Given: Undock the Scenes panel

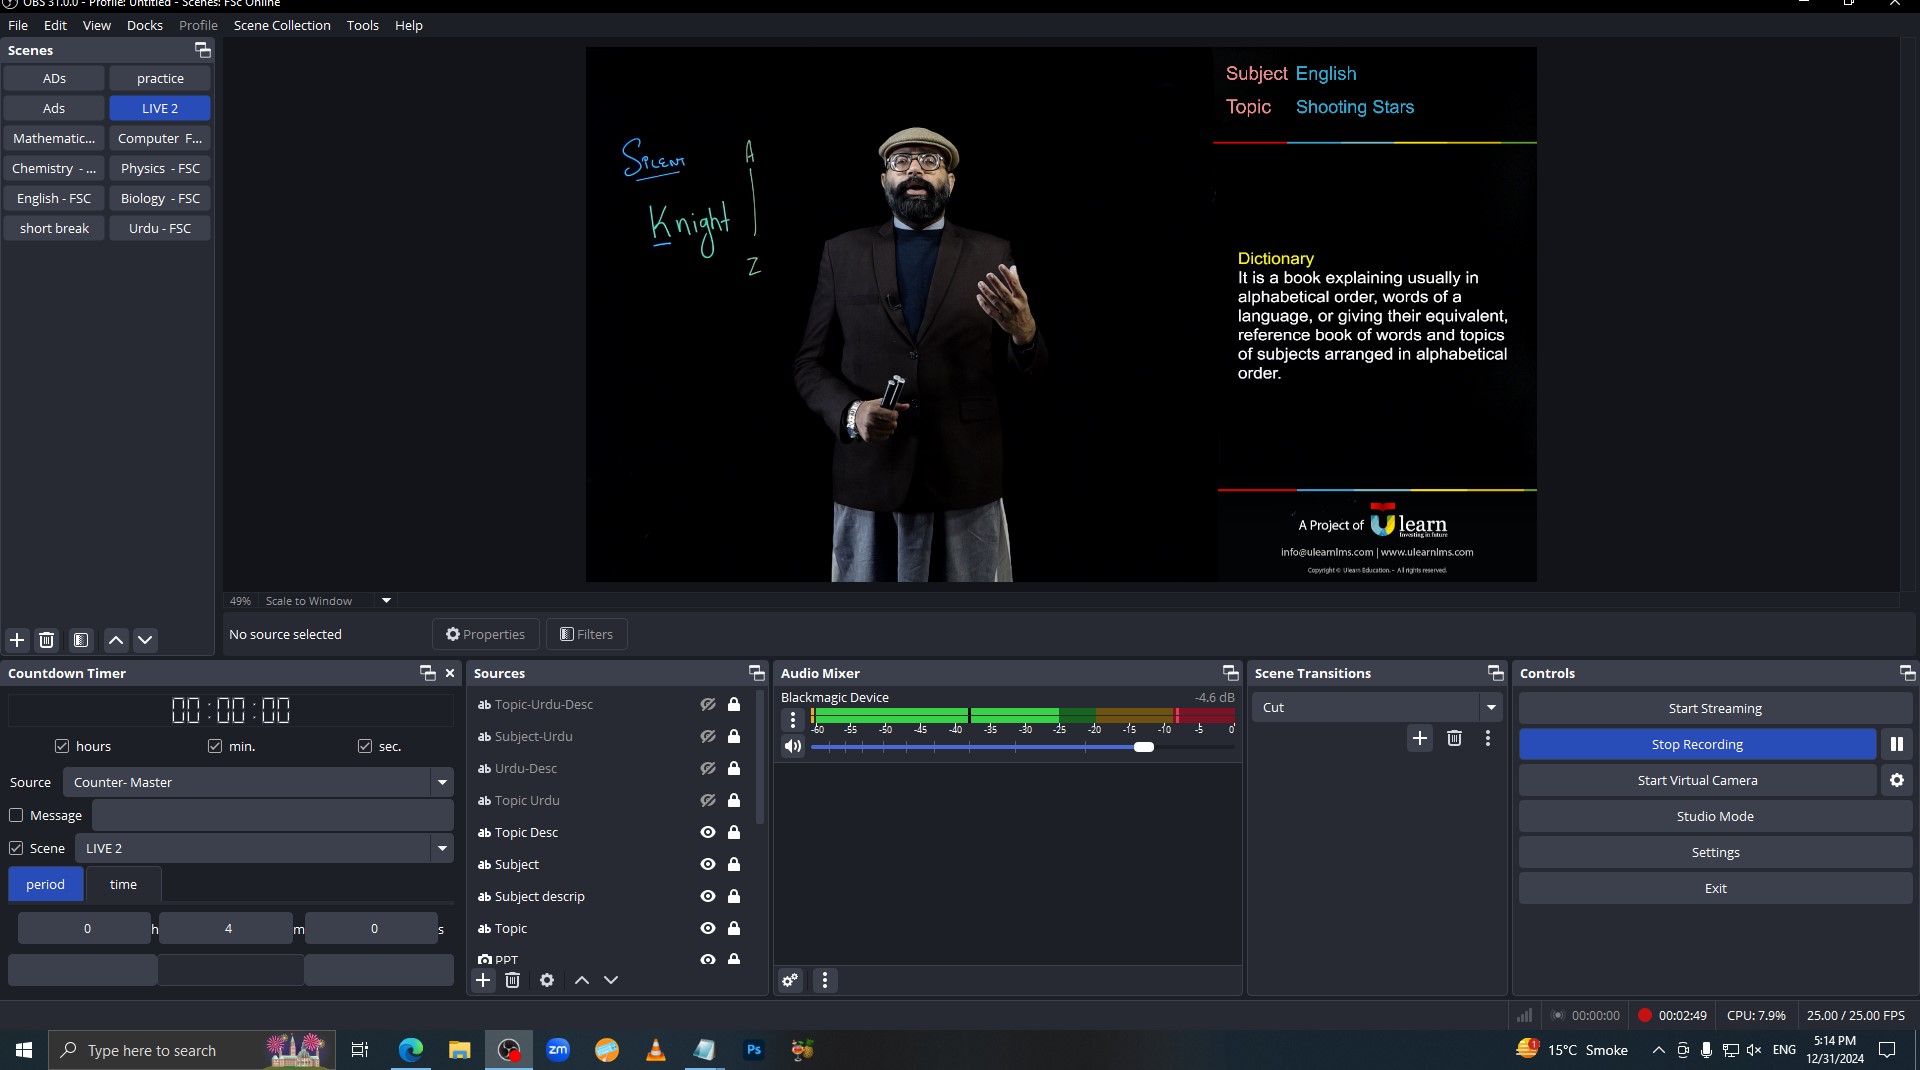Looking at the screenshot, I should point(202,50).
